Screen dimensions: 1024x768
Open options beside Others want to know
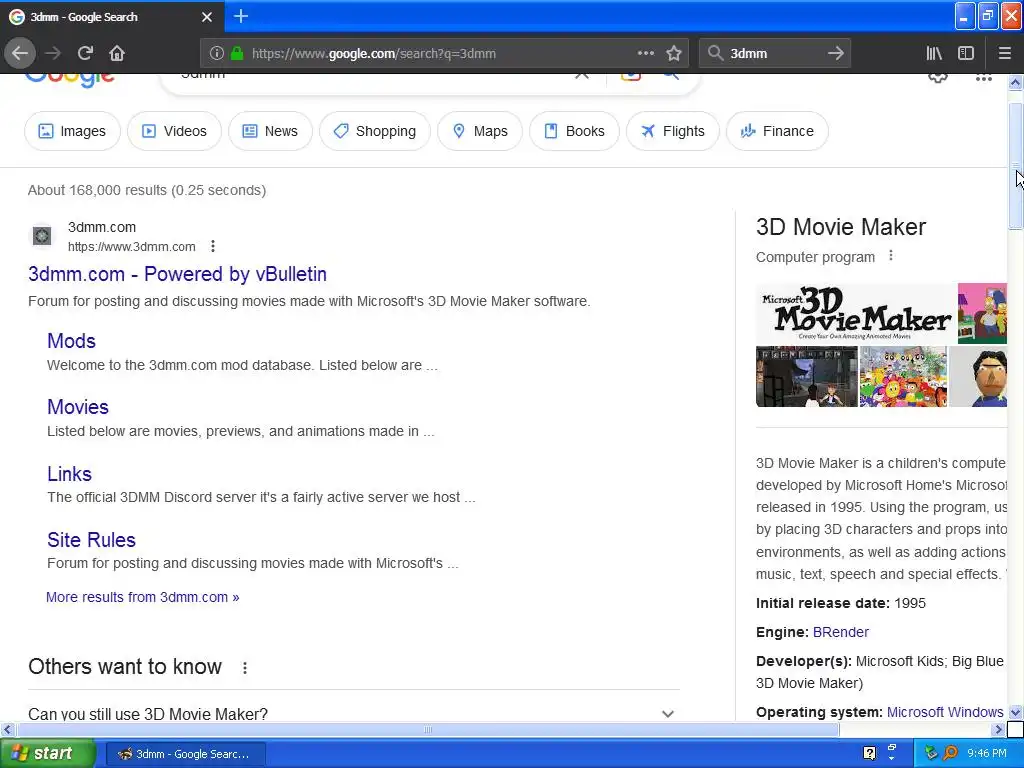point(244,667)
